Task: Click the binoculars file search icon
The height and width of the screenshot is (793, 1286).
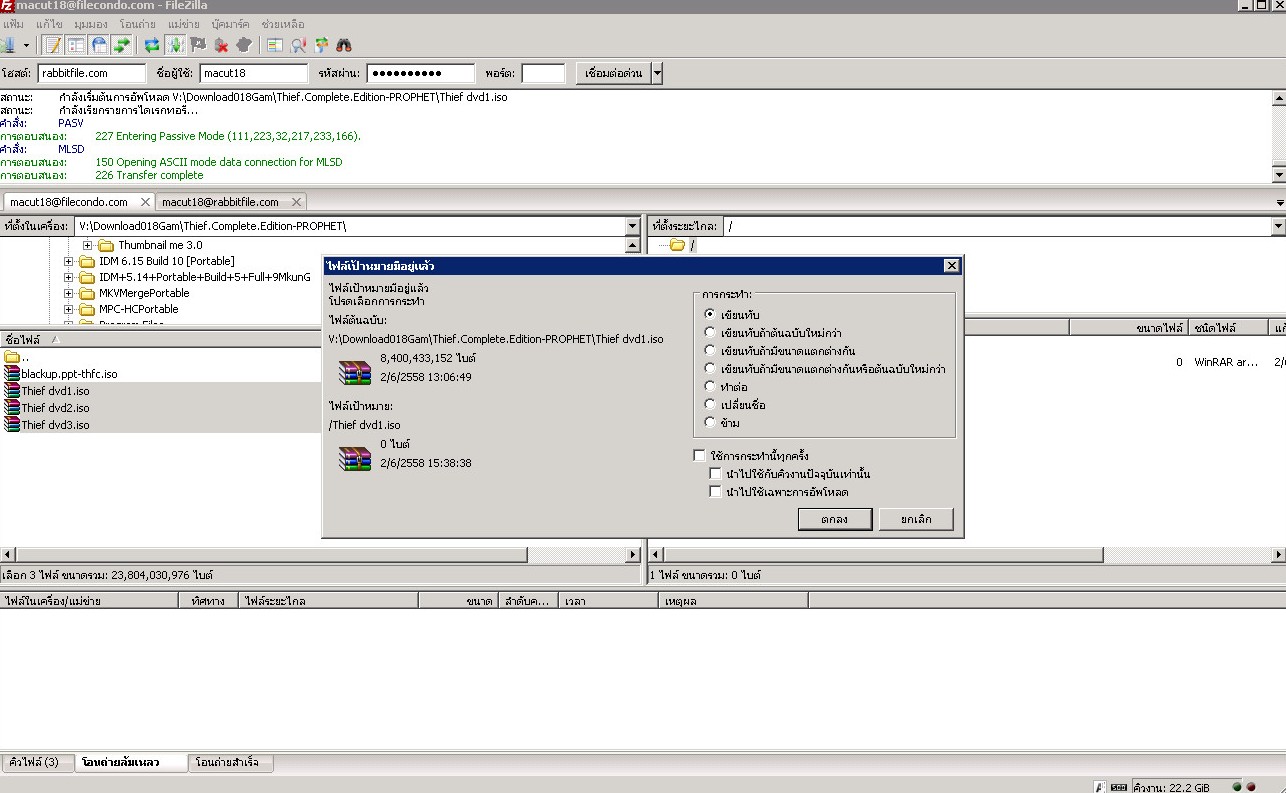Action: pos(344,45)
